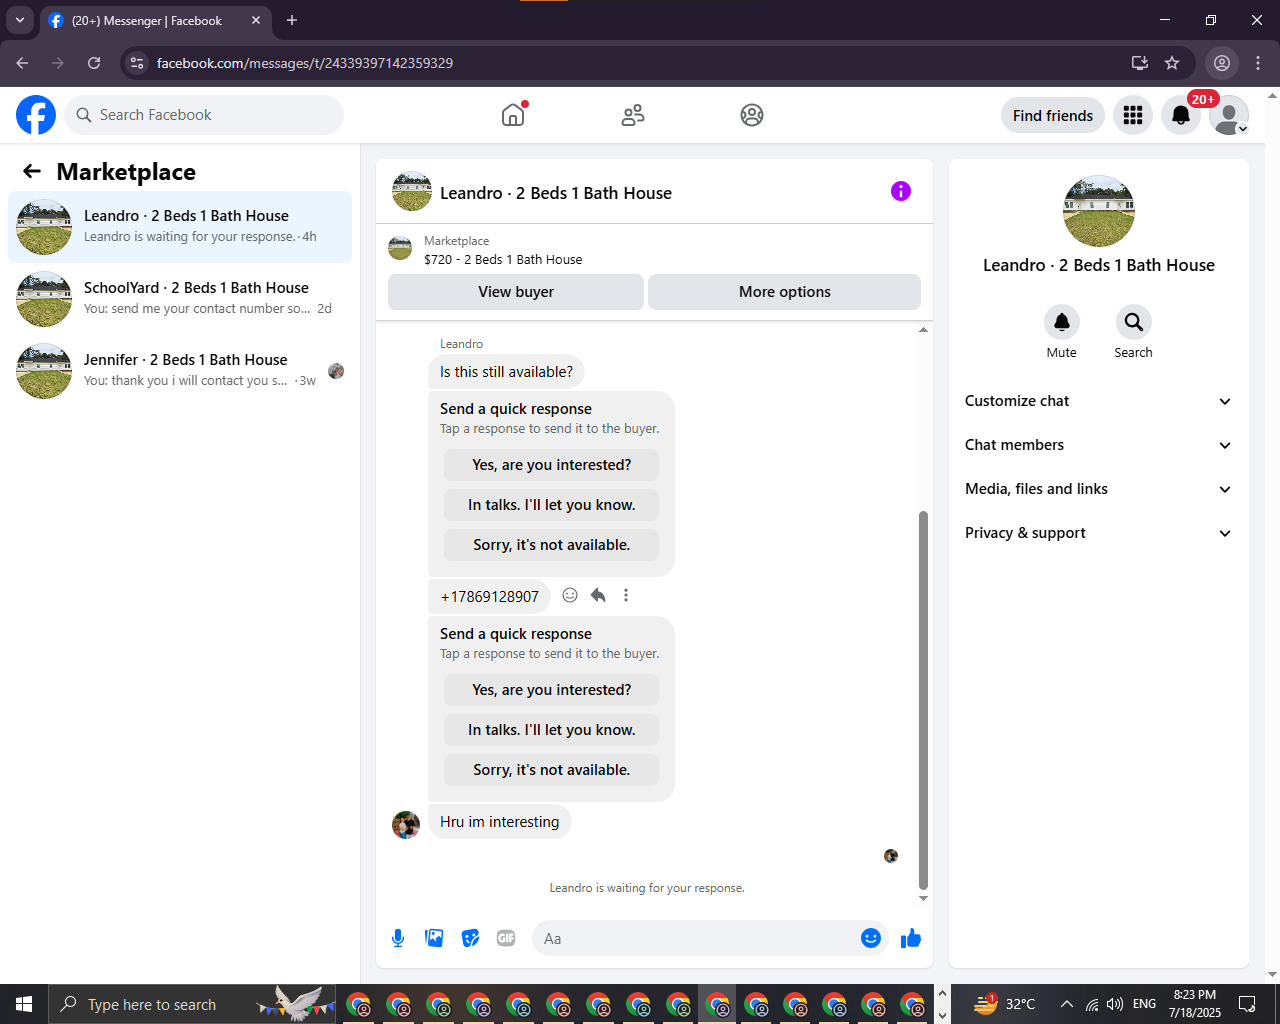The width and height of the screenshot is (1280, 1024).
Task: Open the Chrome profile icon
Action: 1222,63
